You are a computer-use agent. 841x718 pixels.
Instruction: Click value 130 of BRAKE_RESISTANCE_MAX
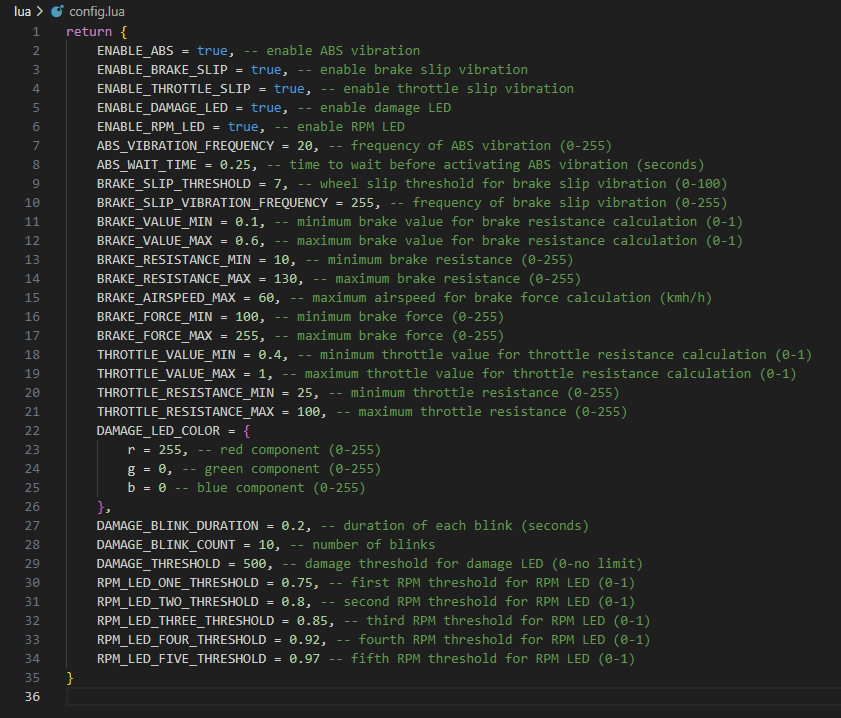pos(285,279)
